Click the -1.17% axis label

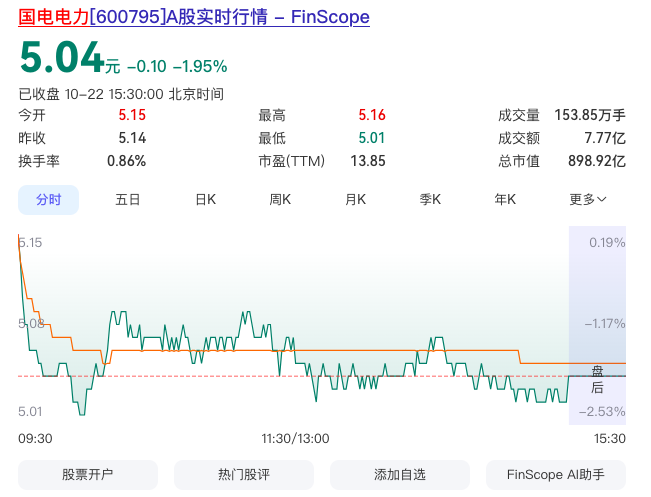(x=605, y=323)
